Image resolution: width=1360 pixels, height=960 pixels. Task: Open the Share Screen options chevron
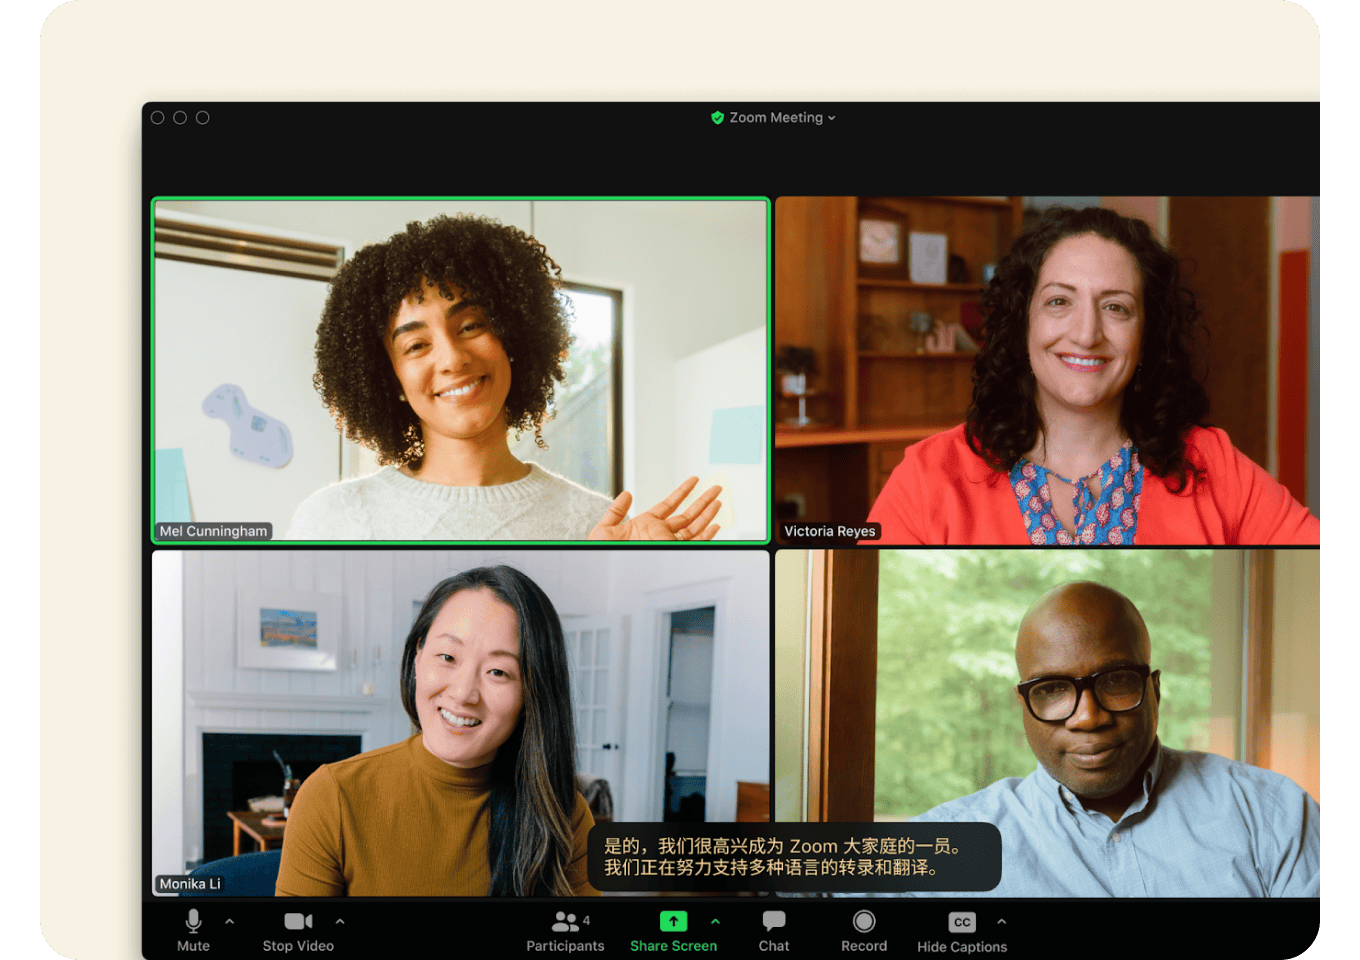pos(715,921)
